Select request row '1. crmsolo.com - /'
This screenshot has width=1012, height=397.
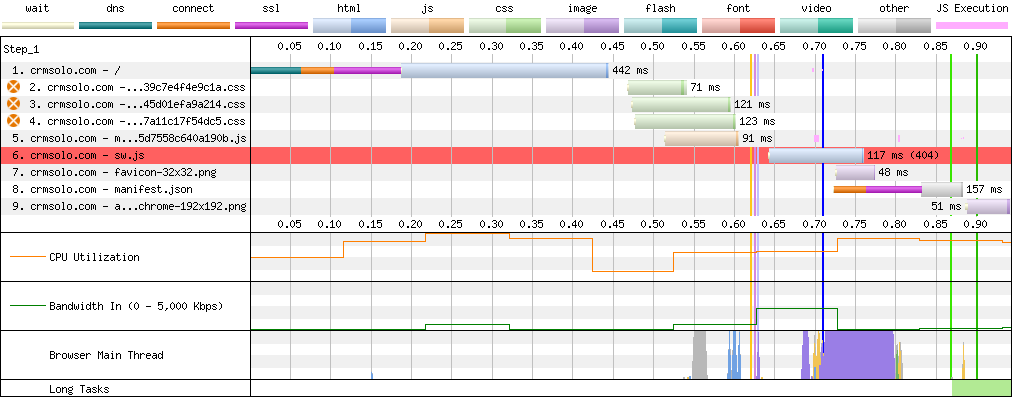coord(506,70)
